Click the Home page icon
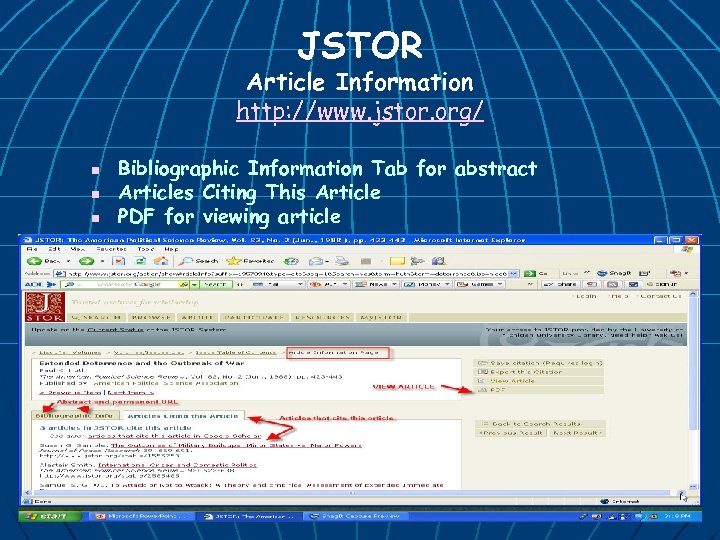This screenshot has height=540, width=720. point(161,261)
